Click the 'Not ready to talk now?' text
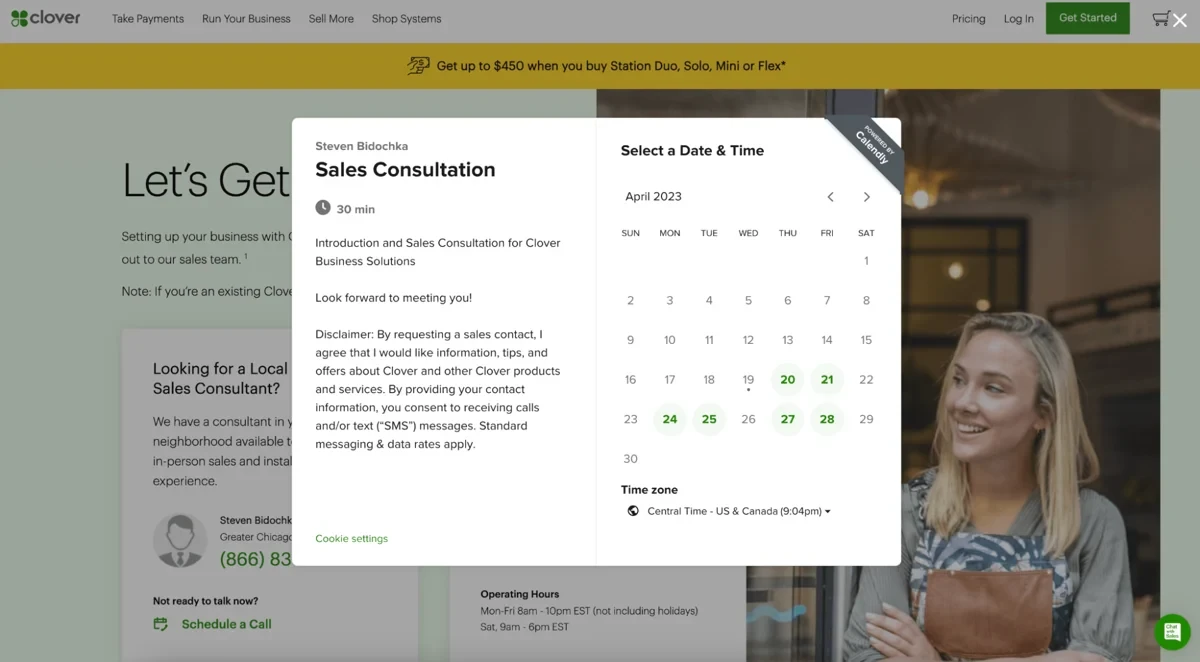 [205, 601]
